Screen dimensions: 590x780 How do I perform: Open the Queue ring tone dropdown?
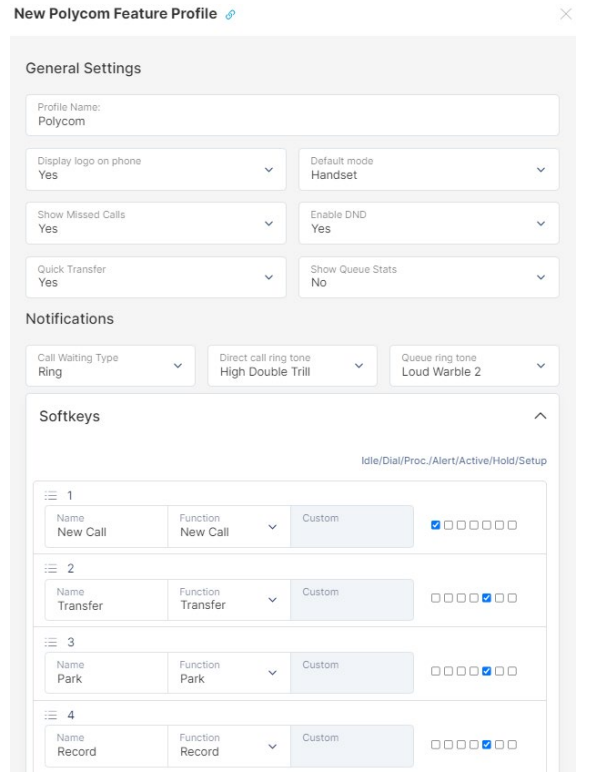point(475,366)
